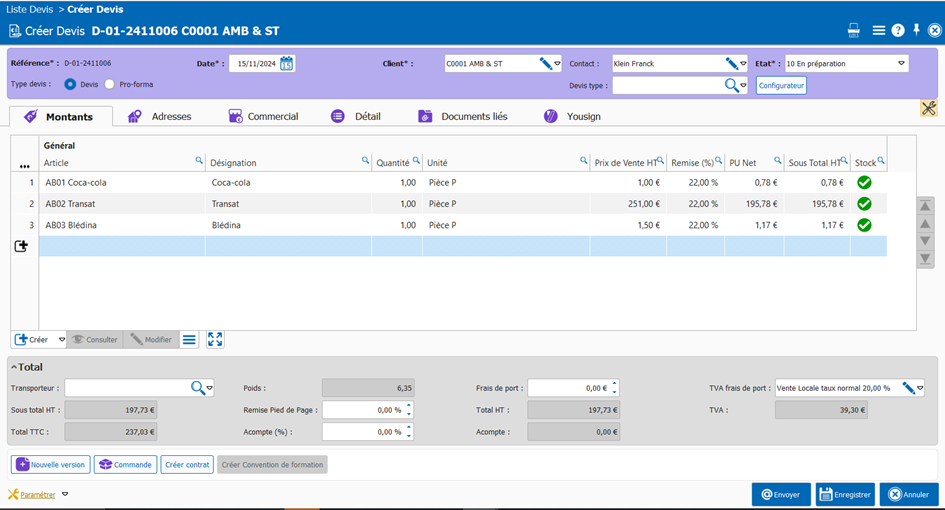Click the print icon in header
This screenshot has width=945, height=510.
pyautogui.click(x=854, y=31)
